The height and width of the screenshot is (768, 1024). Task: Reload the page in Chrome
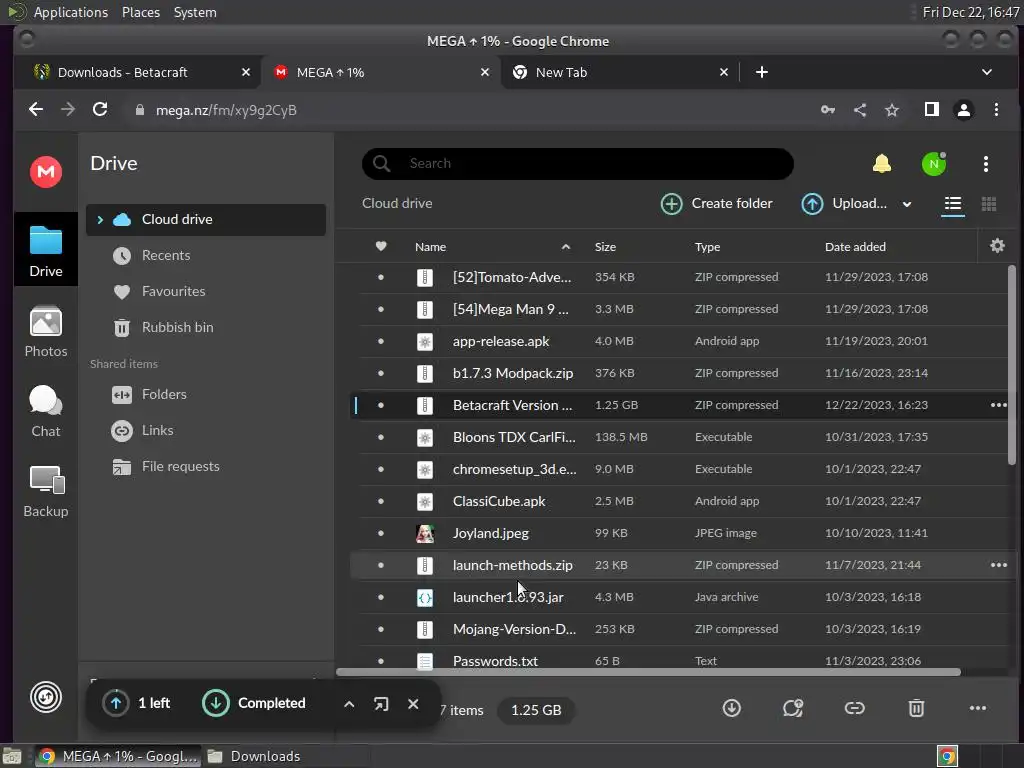[100, 110]
